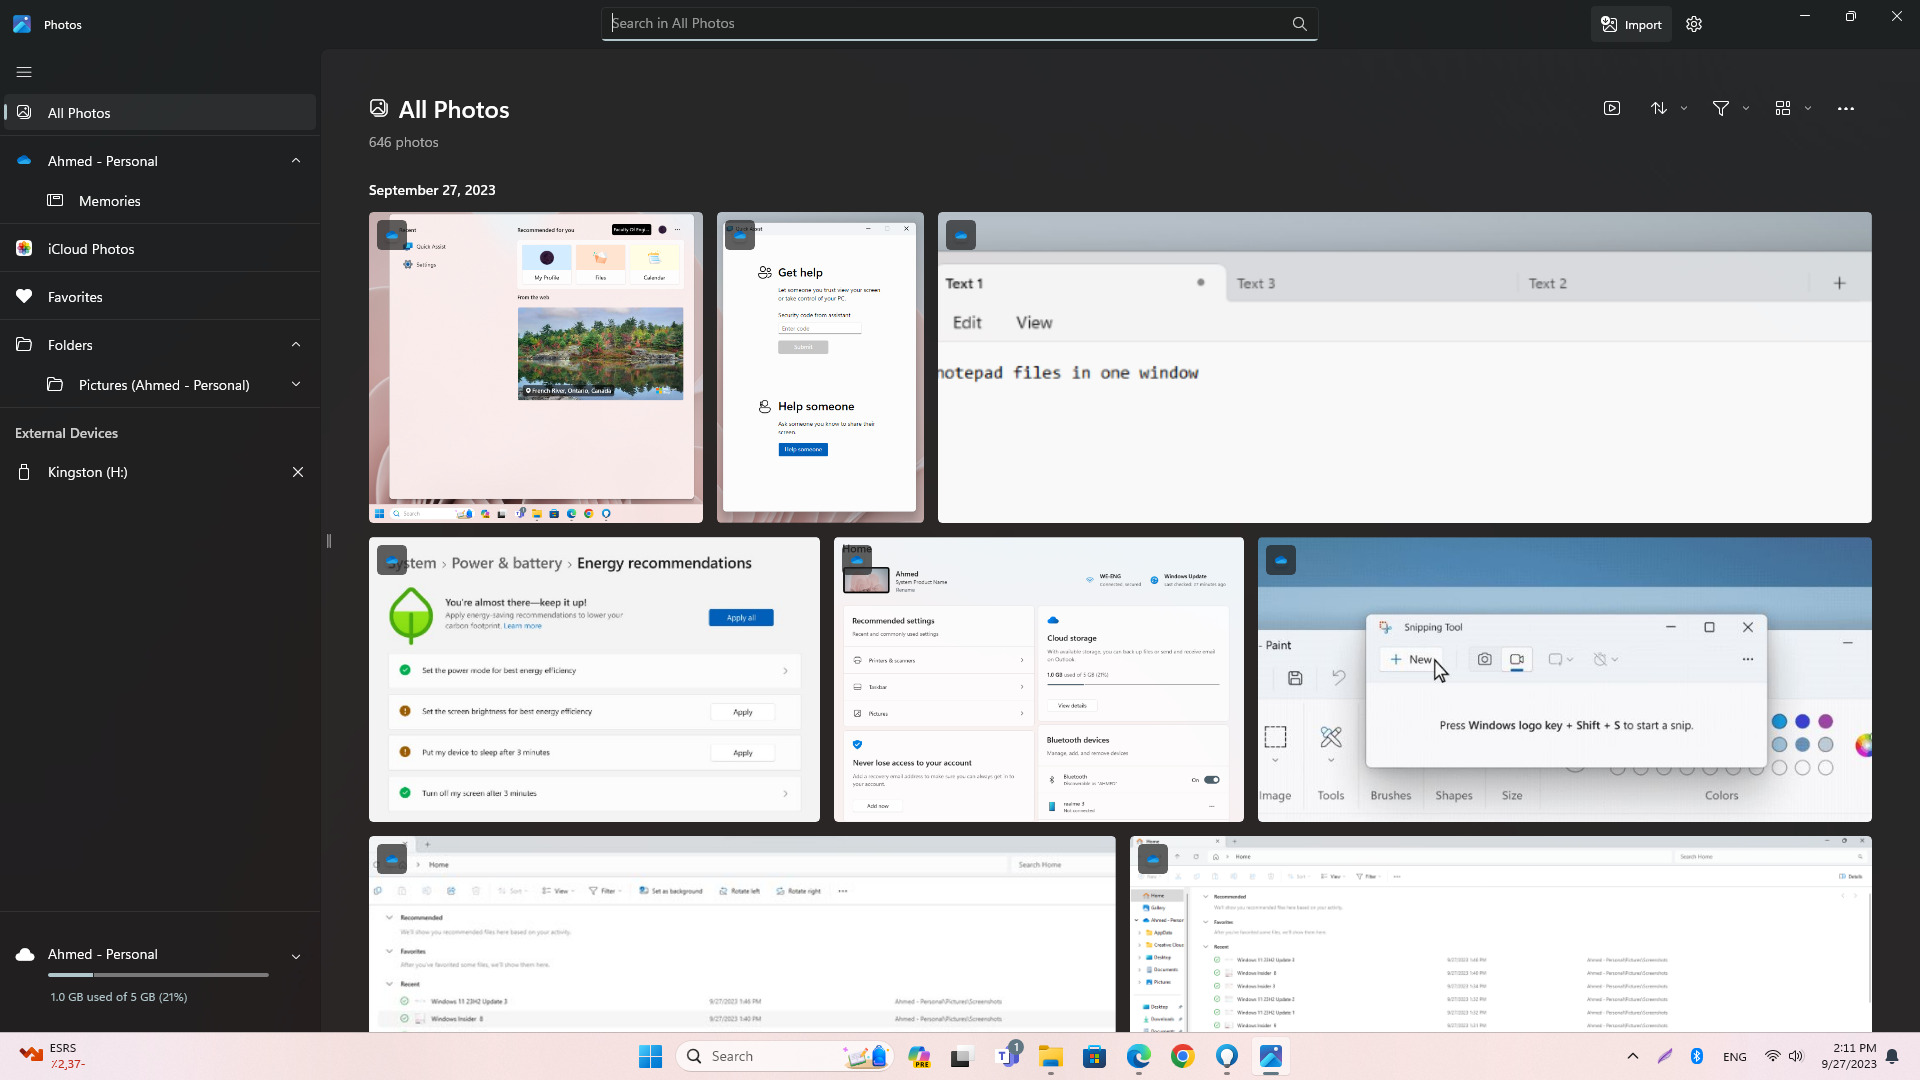Open the Start menu screenshot thumbnail
Image resolution: width=1920 pixels, height=1080 pixels.
[x=536, y=367]
